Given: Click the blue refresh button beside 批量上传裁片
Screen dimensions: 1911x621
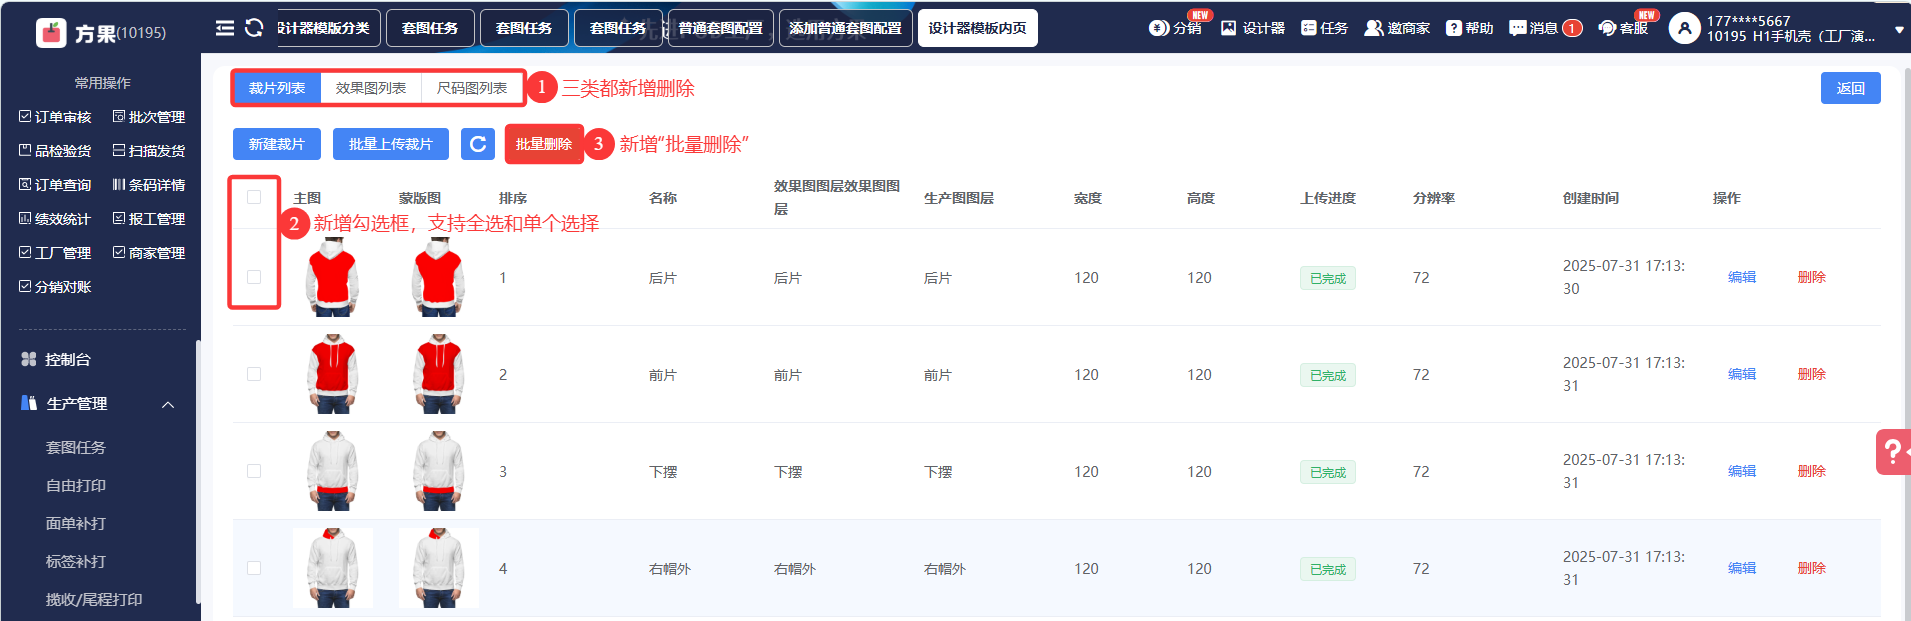Looking at the screenshot, I should click(x=478, y=144).
